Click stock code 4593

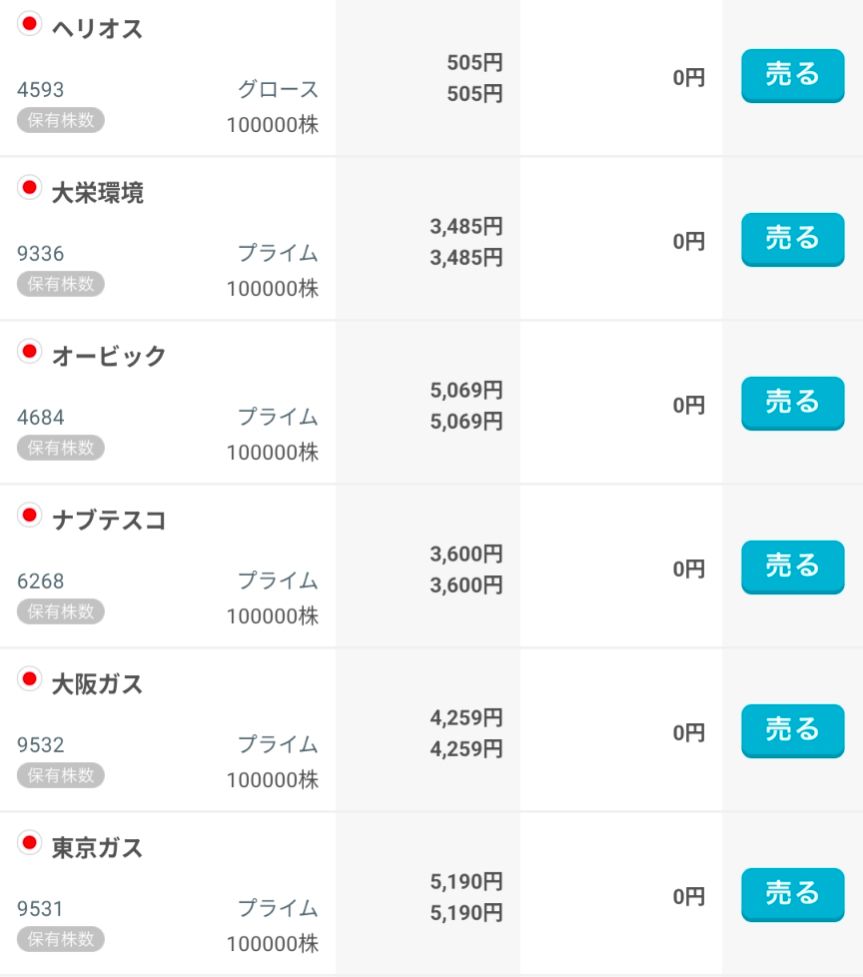pos(40,90)
